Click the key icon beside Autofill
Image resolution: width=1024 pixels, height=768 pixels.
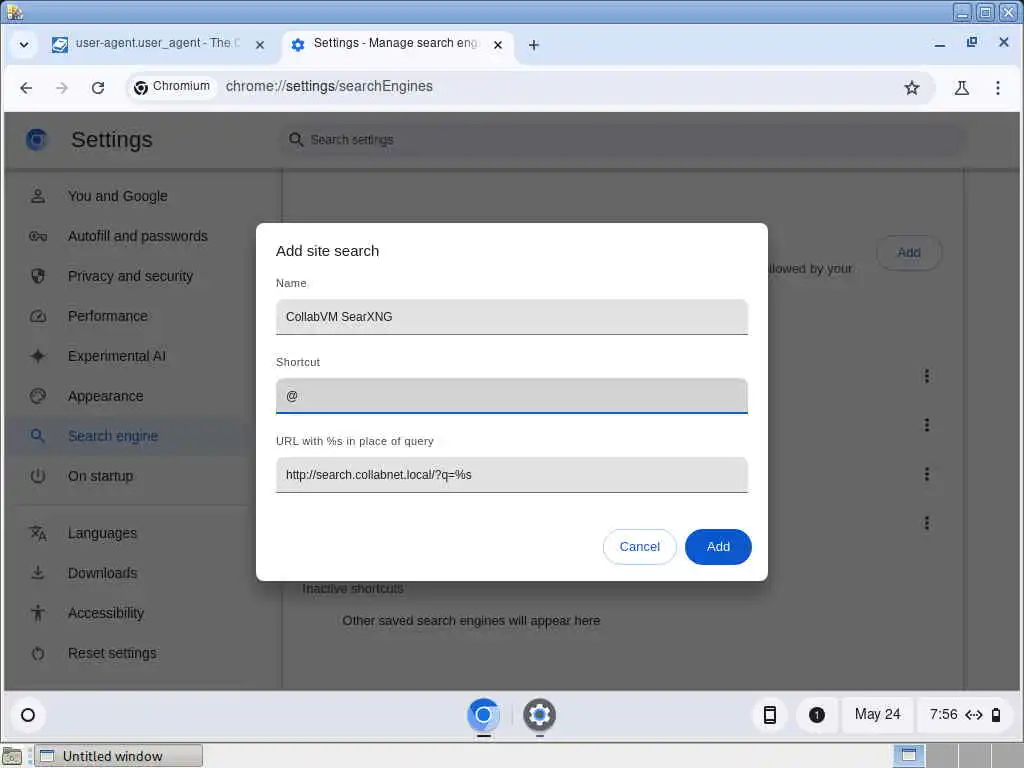tap(38, 236)
